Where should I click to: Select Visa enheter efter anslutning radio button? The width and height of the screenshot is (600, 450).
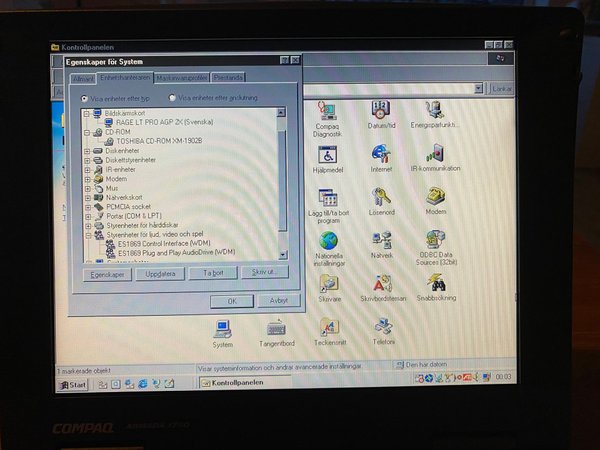coord(172,98)
